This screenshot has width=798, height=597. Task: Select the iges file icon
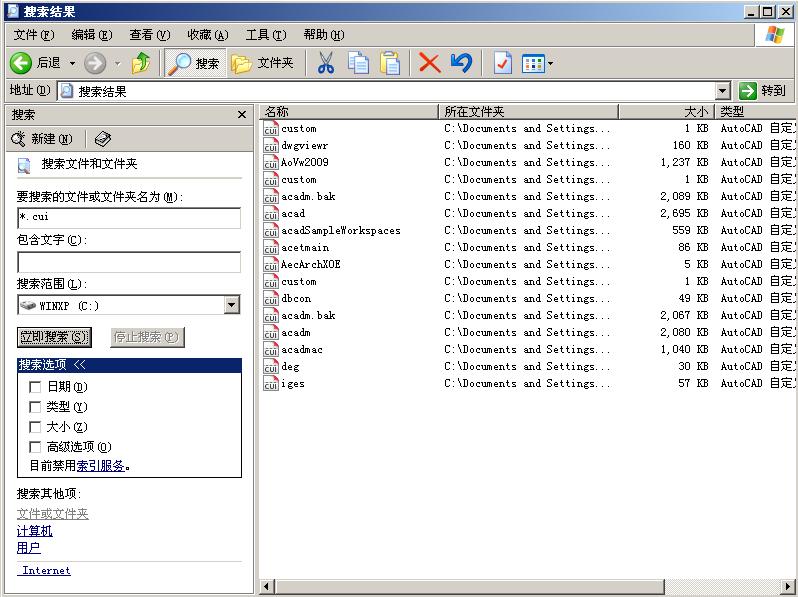271,384
